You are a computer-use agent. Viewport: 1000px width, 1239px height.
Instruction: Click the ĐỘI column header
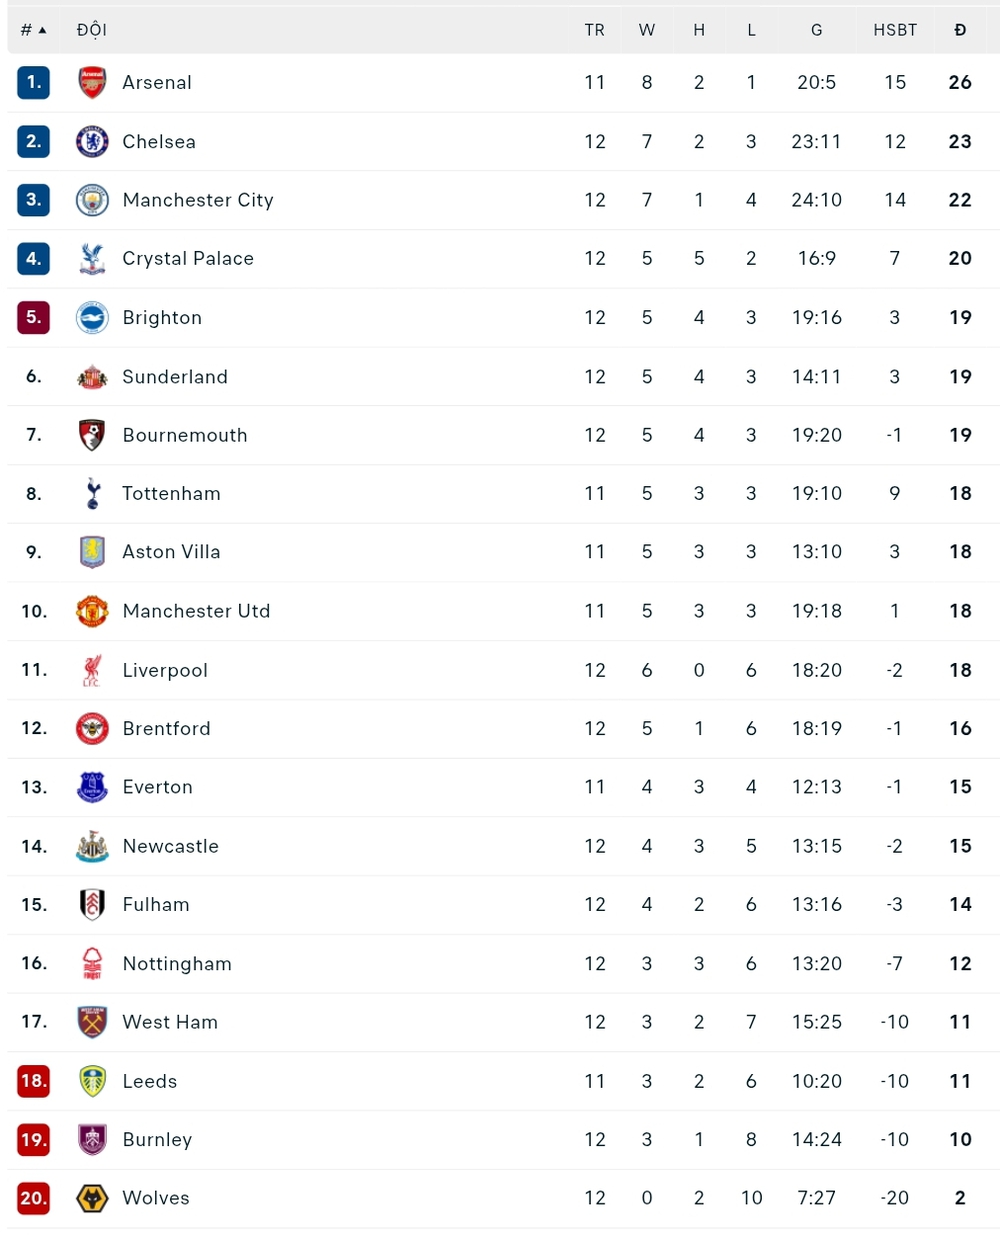92,29
